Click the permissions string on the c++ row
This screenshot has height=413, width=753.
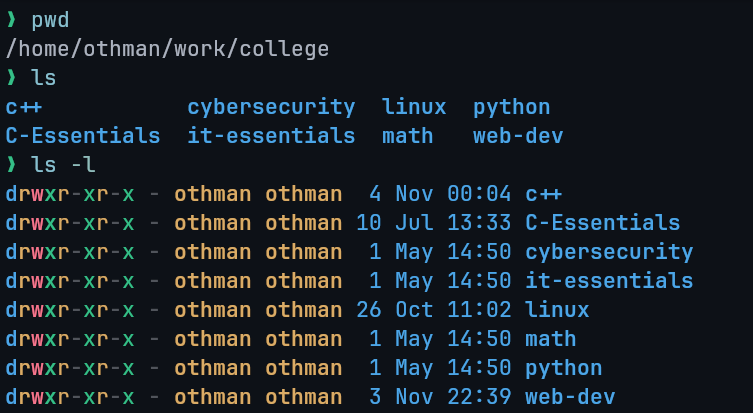70,194
